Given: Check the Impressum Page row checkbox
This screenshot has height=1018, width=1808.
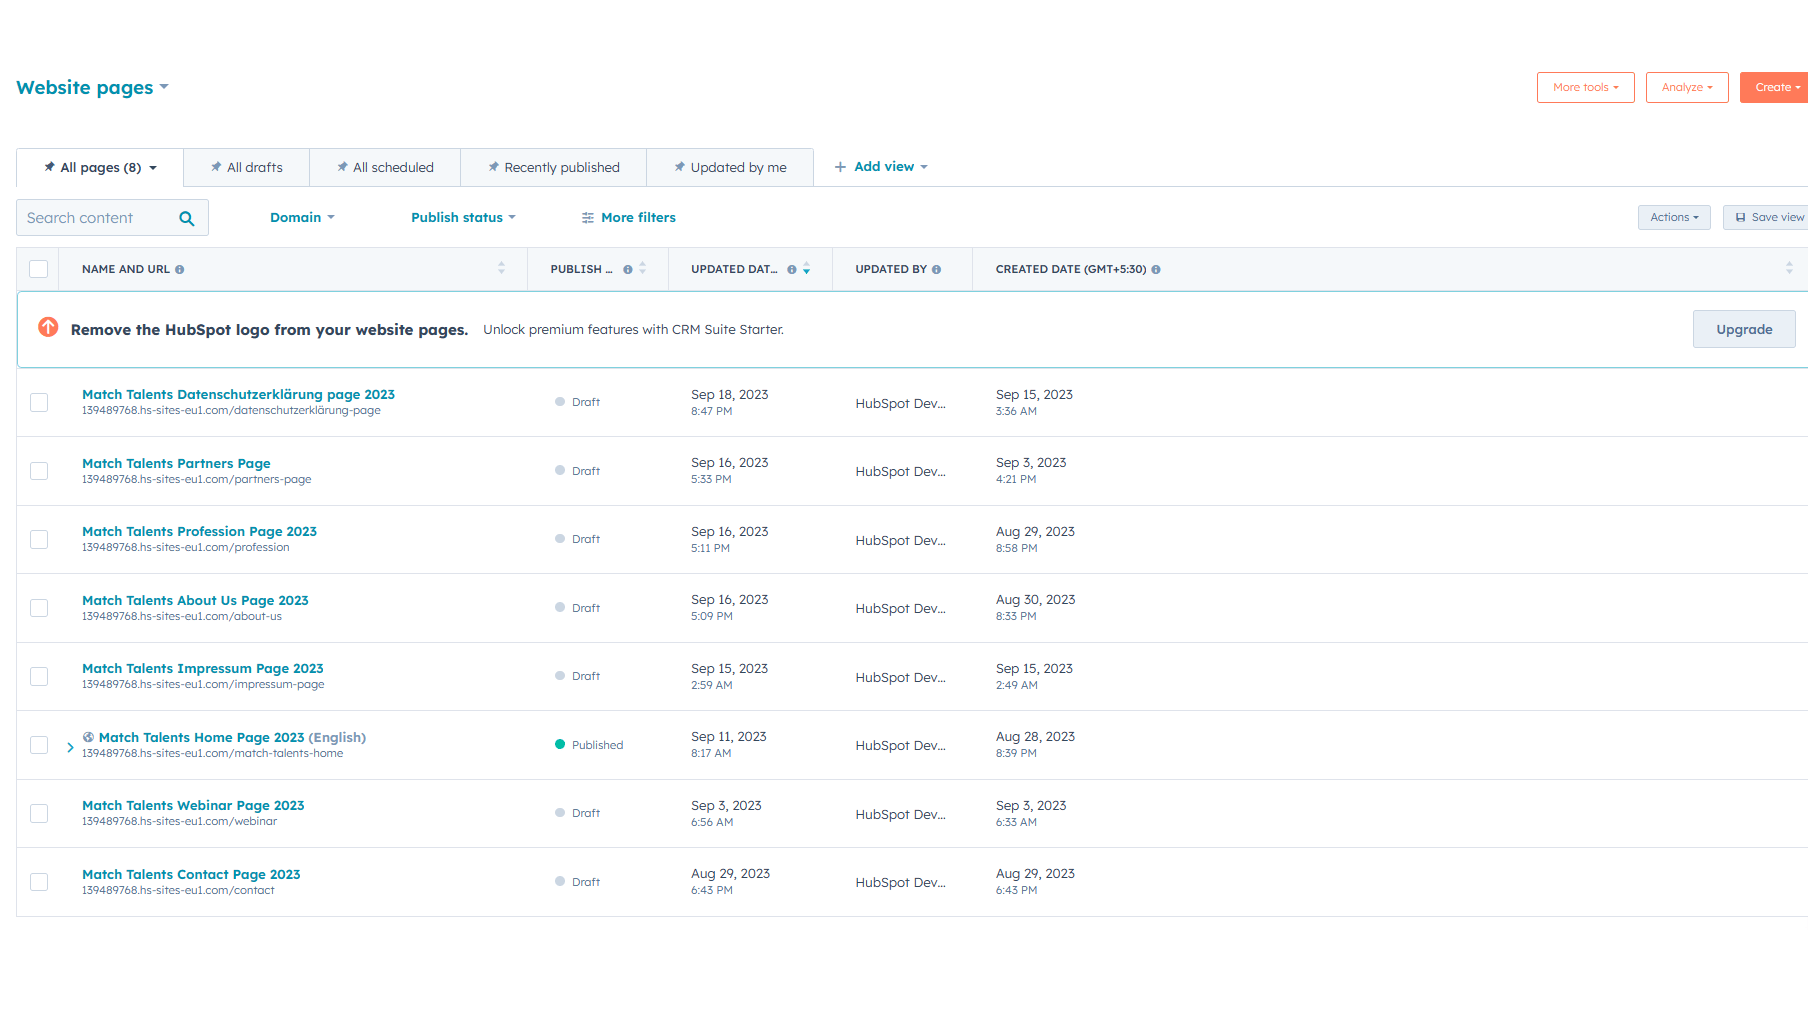Looking at the screenshot, I should (x=39, y=676).
